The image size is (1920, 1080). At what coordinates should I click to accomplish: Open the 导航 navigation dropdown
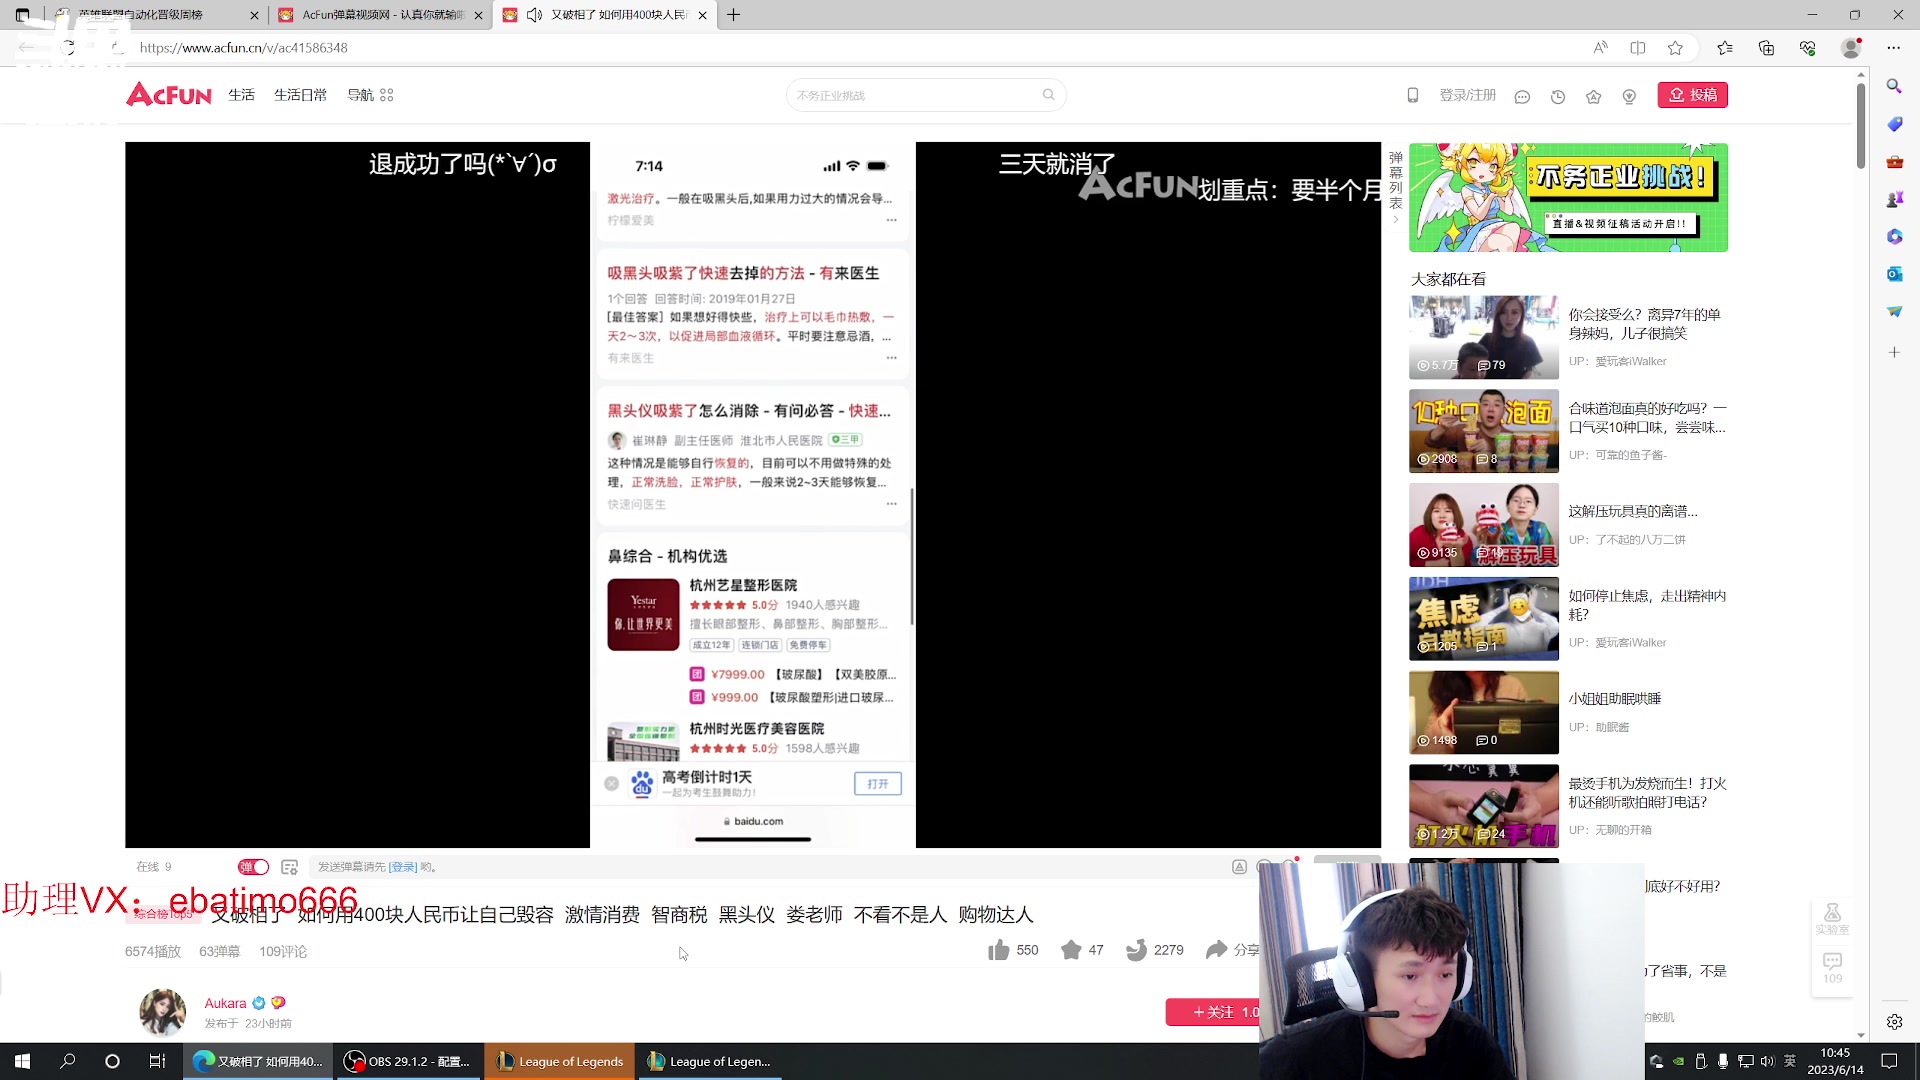click(x=360, y=94)
